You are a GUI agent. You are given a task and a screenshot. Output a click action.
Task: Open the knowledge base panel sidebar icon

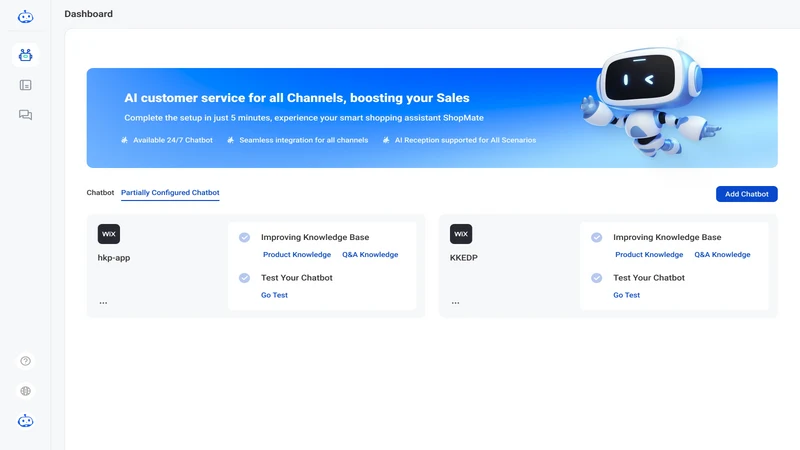pos(26,85)
